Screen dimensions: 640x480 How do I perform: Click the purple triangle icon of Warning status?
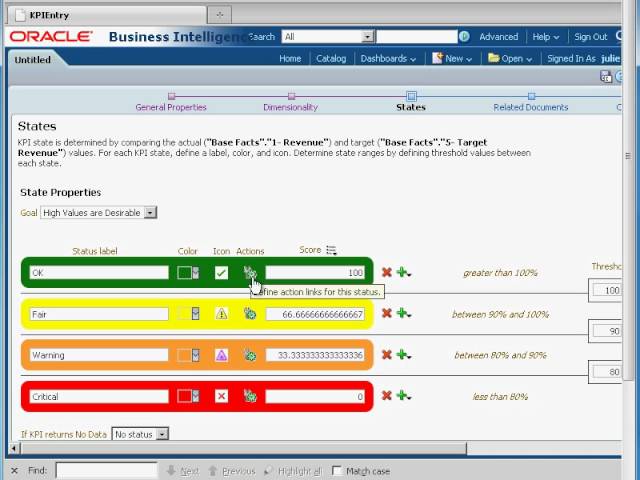[221, 355]
